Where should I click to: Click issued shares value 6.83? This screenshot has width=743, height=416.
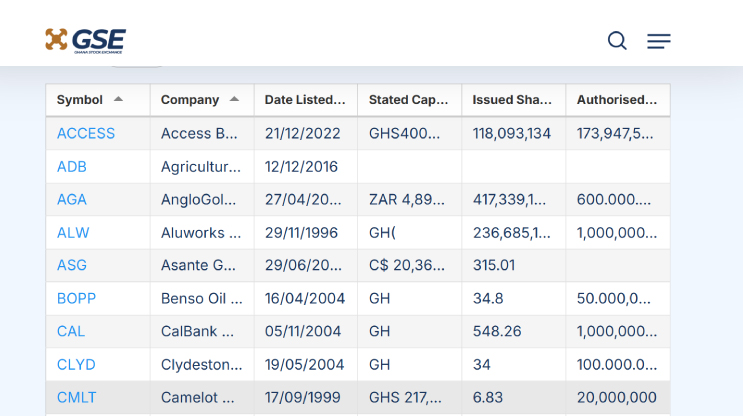click(488, 398)
